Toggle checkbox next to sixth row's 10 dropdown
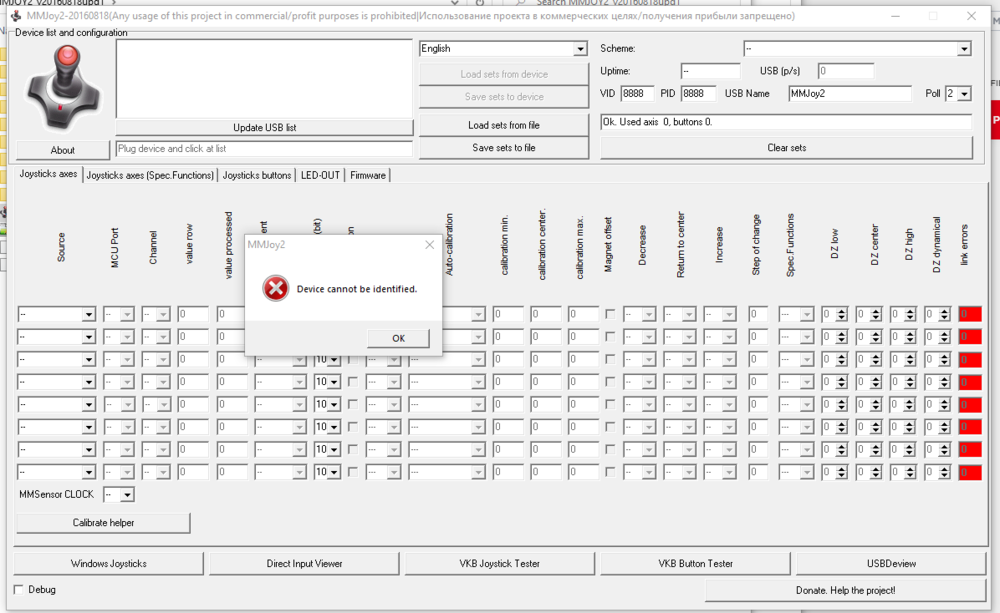The width and height of the screenshot is (1000, 613). [353, 427]
